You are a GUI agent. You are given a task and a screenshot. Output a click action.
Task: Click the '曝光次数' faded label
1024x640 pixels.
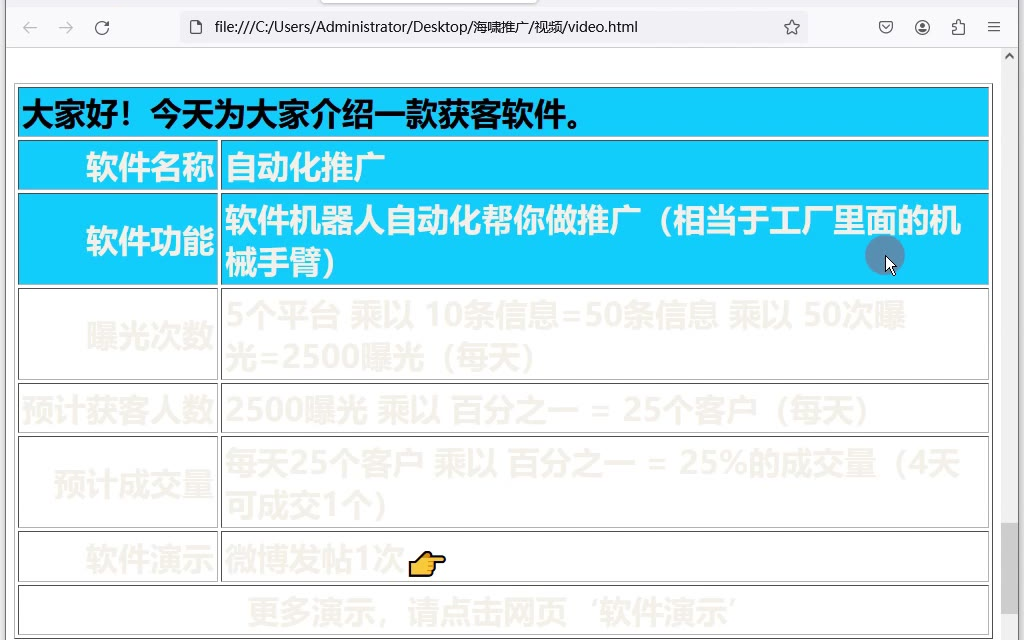coord(150,337)
